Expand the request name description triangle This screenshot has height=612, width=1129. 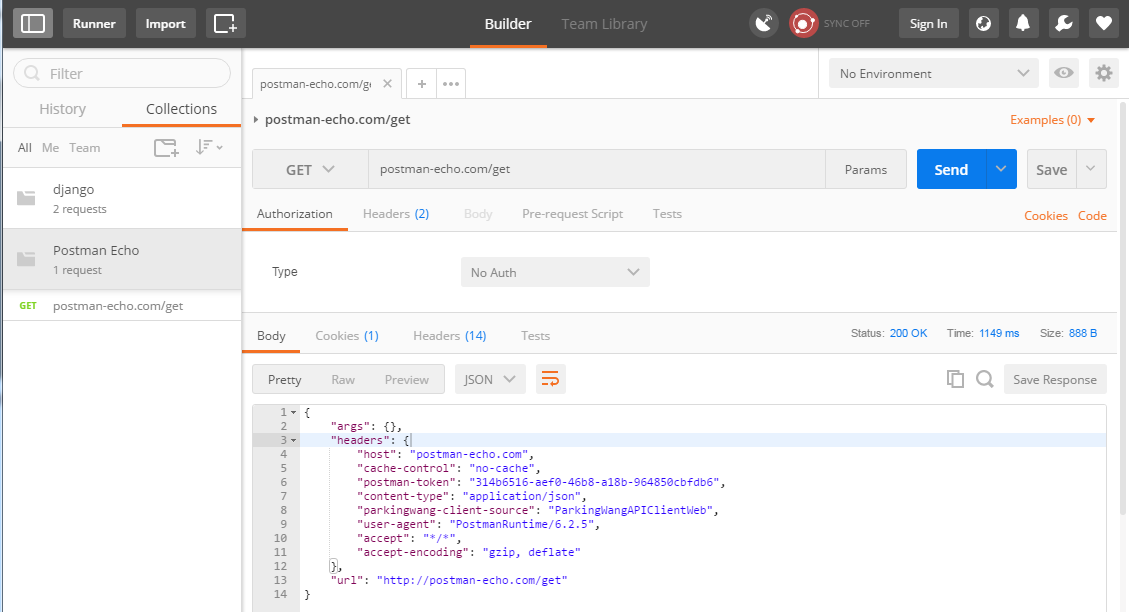click(256, 120)
